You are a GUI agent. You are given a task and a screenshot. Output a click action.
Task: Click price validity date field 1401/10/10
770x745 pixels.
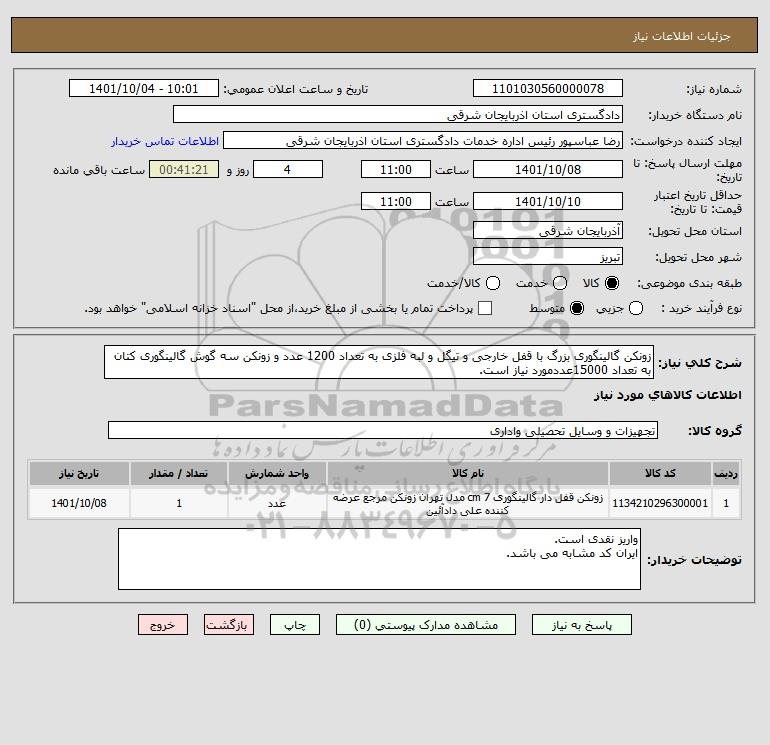[548, 201]
